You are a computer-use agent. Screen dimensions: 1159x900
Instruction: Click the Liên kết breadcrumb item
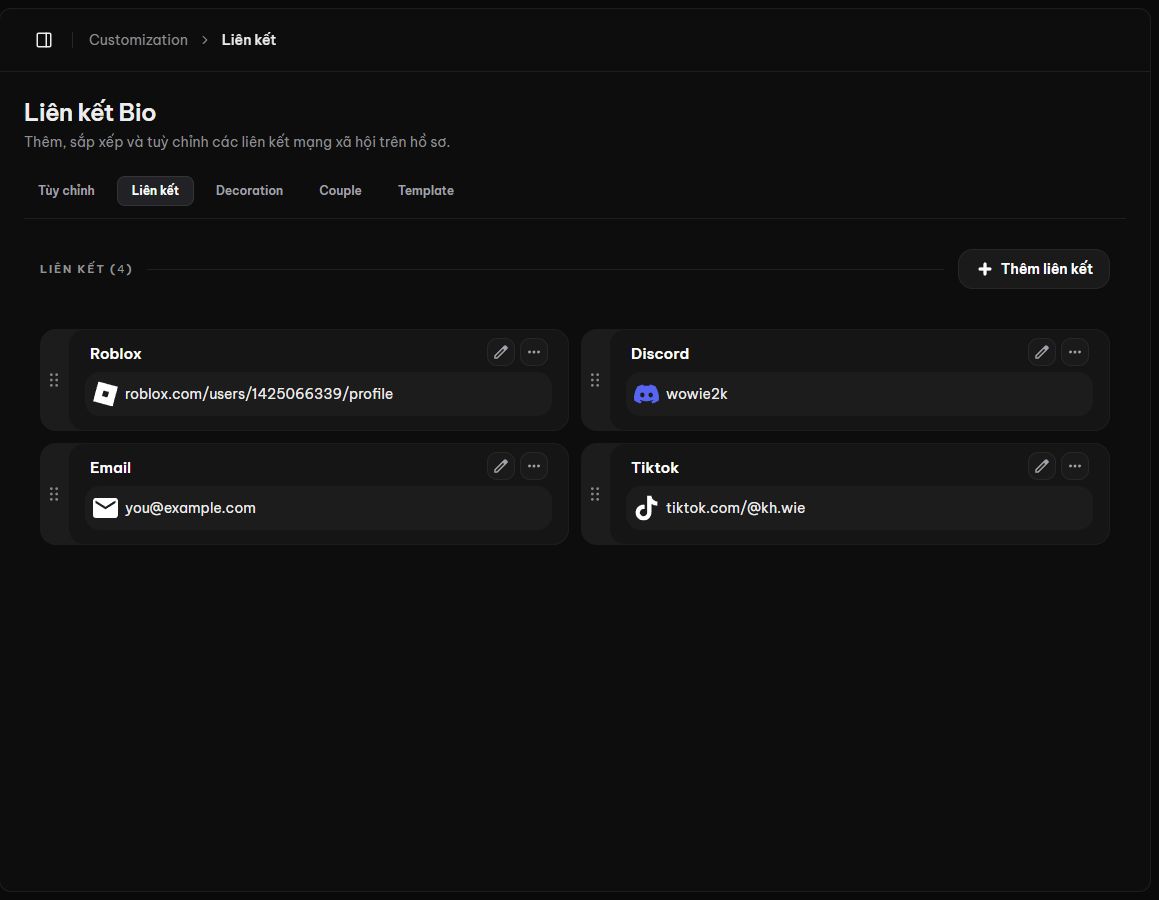(248, 40)
